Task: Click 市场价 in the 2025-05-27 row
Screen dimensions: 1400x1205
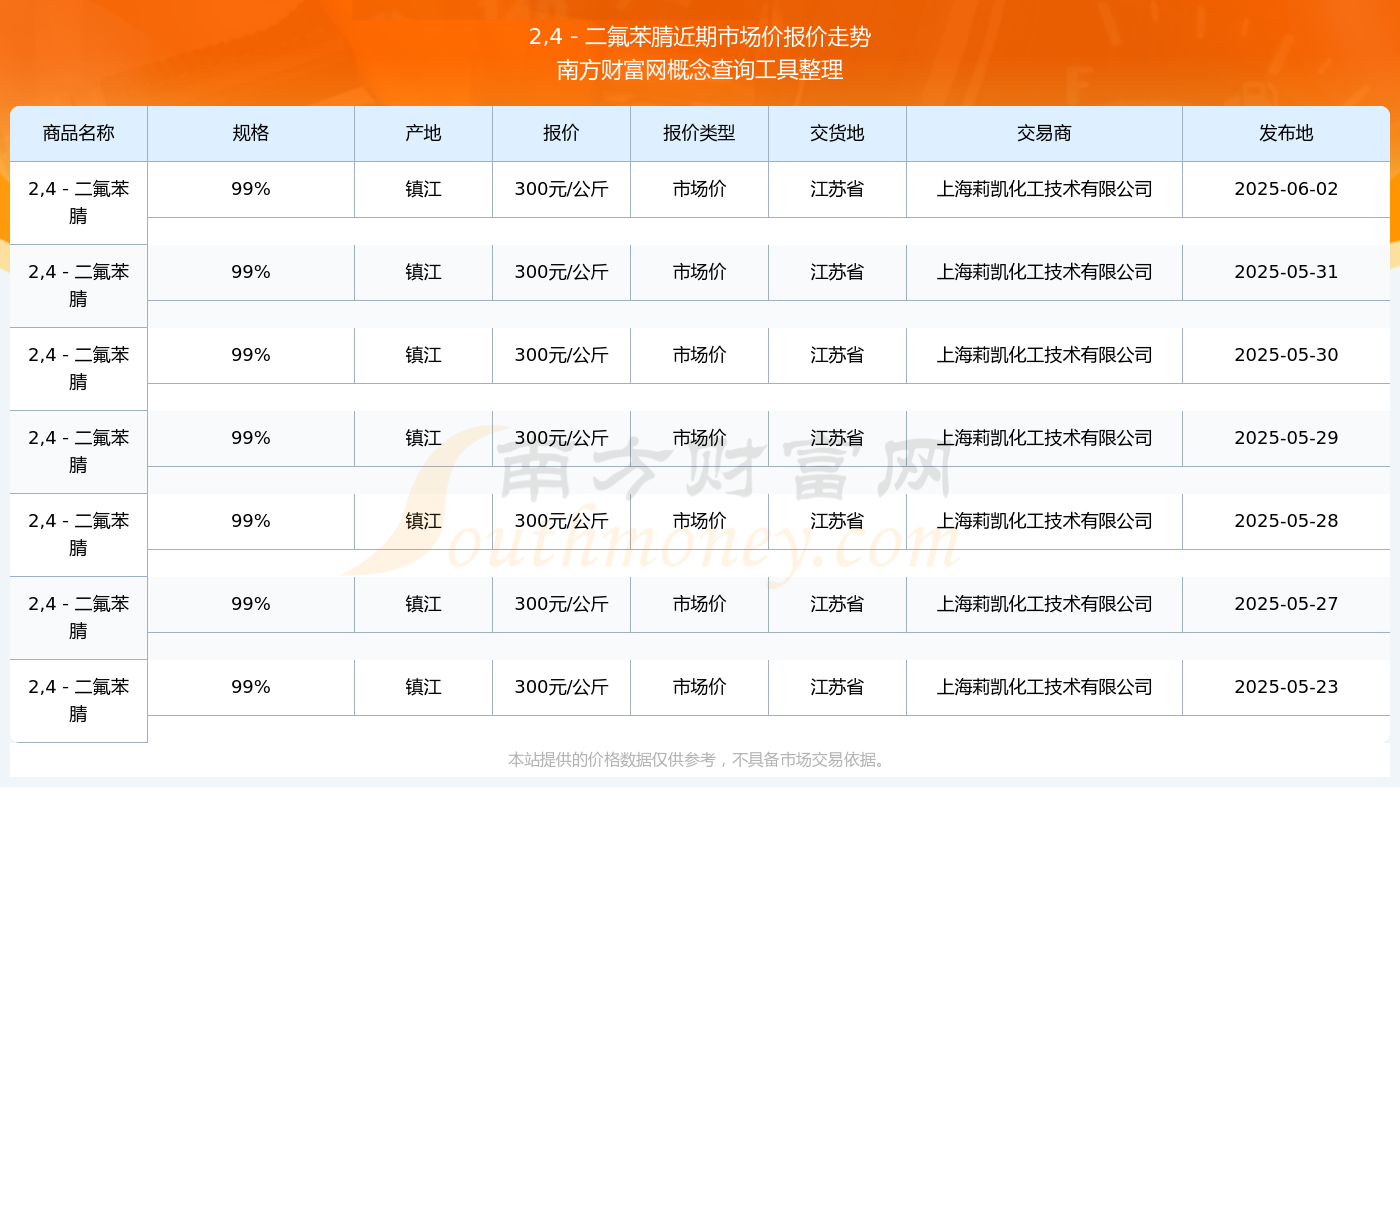Action: [699, 604]
